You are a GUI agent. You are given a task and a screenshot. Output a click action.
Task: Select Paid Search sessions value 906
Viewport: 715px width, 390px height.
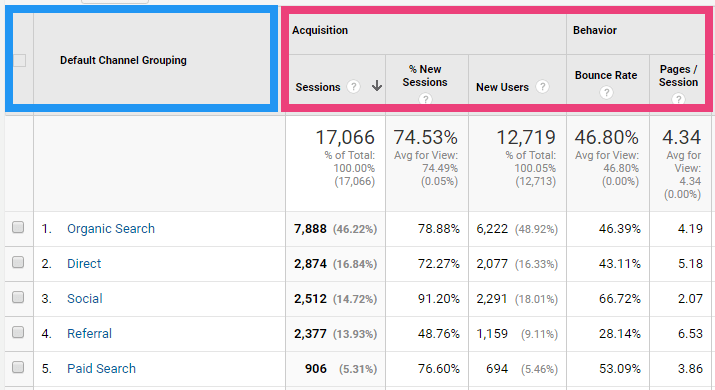pos(316,369)
